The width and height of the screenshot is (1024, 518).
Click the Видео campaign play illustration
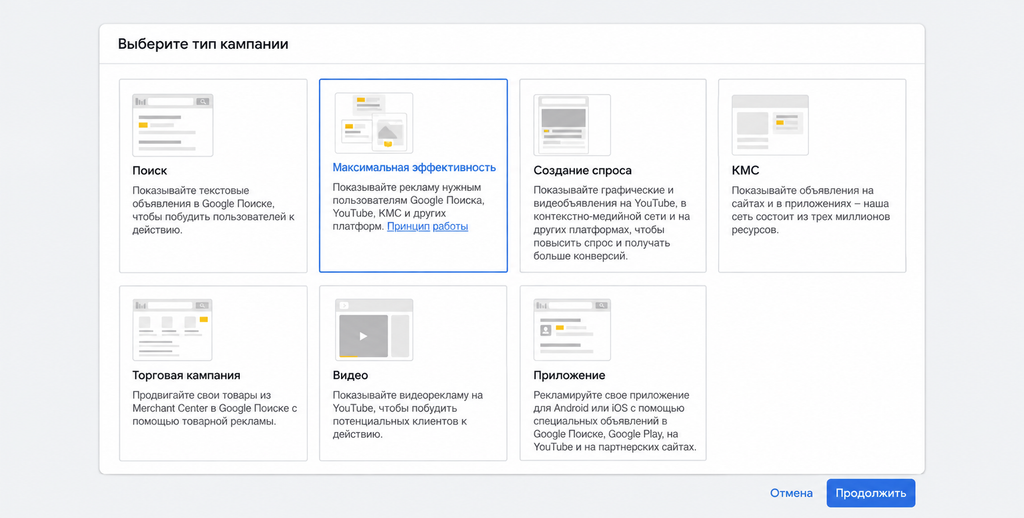pyautogui.click(x=374, y=330)
